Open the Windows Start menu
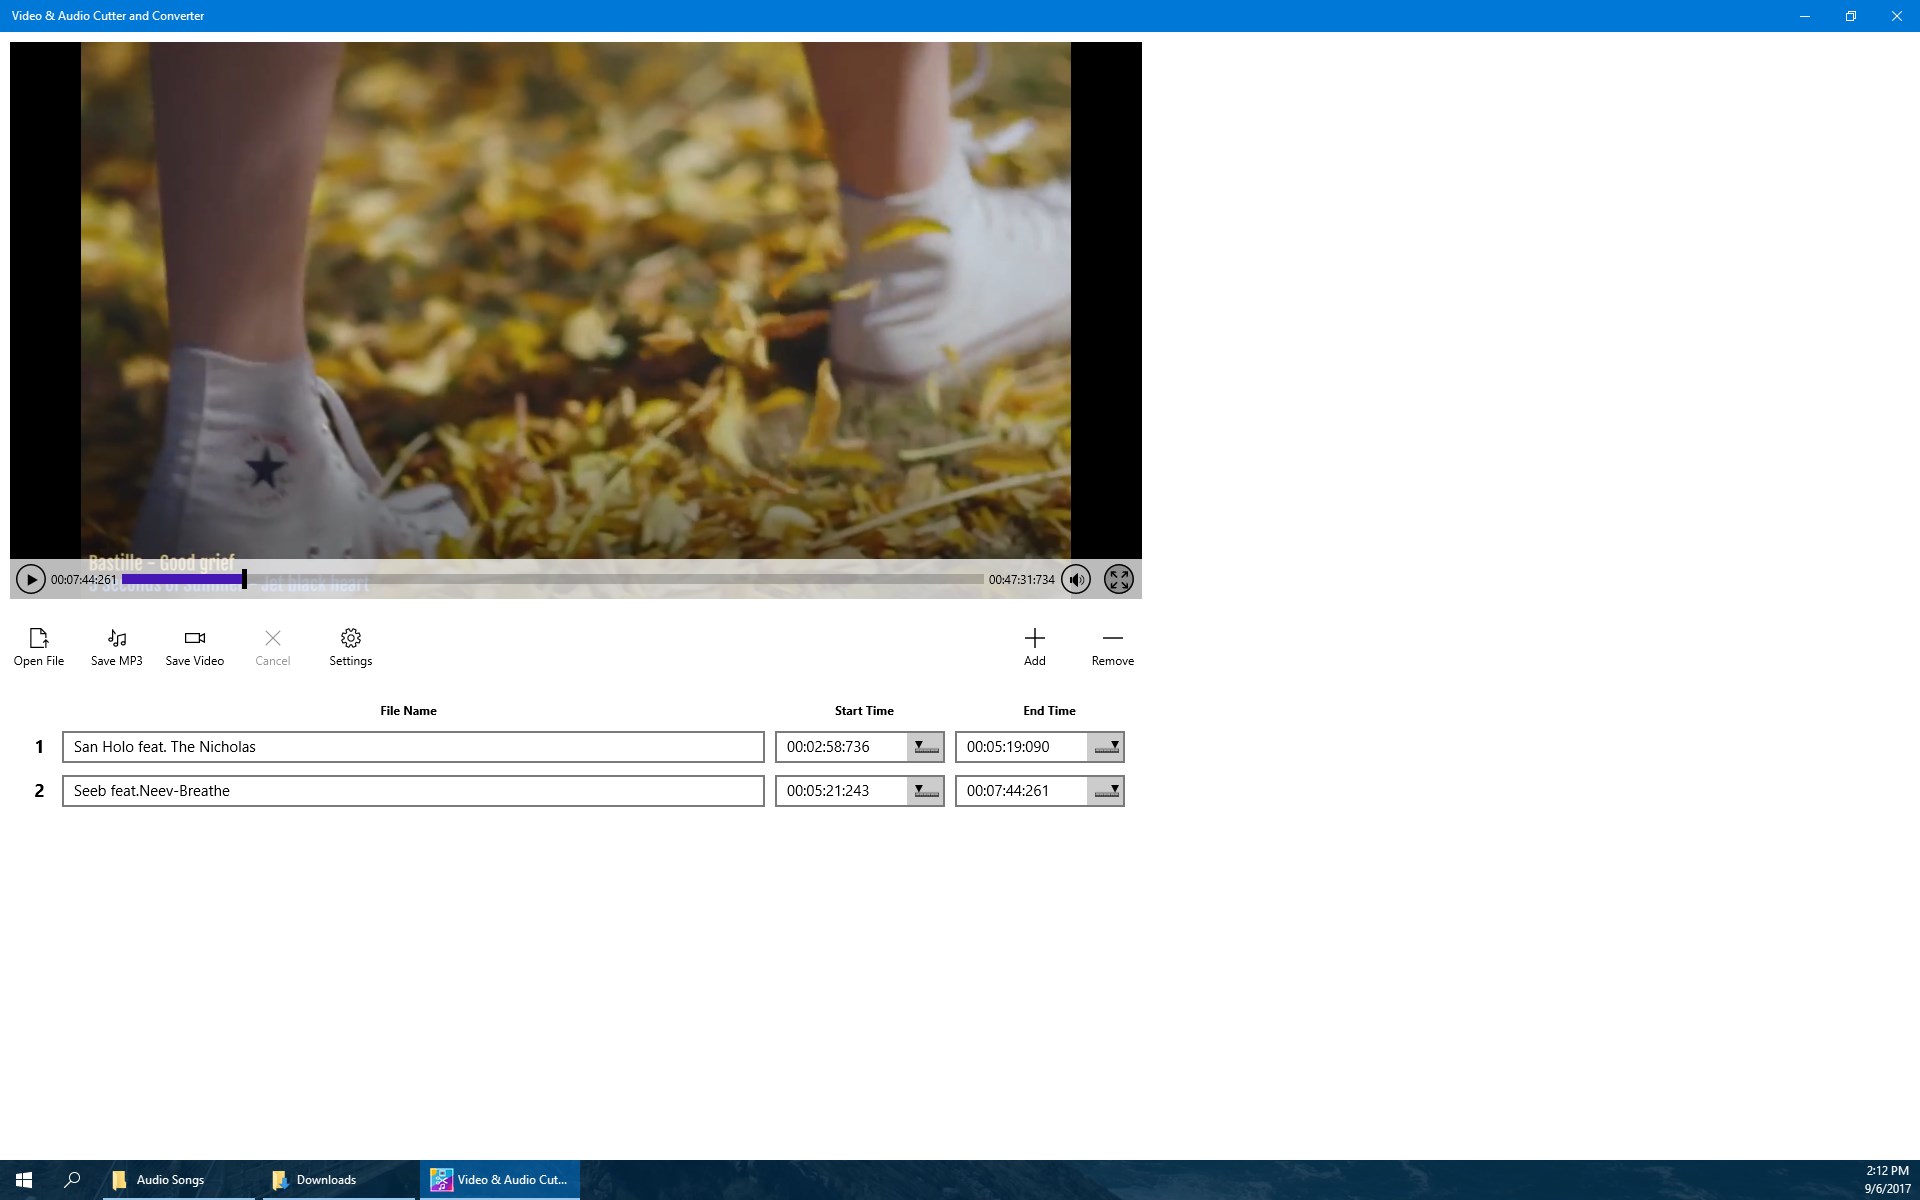Viewport: 1920px width, 1200px height. click(x=24, y=1180)
